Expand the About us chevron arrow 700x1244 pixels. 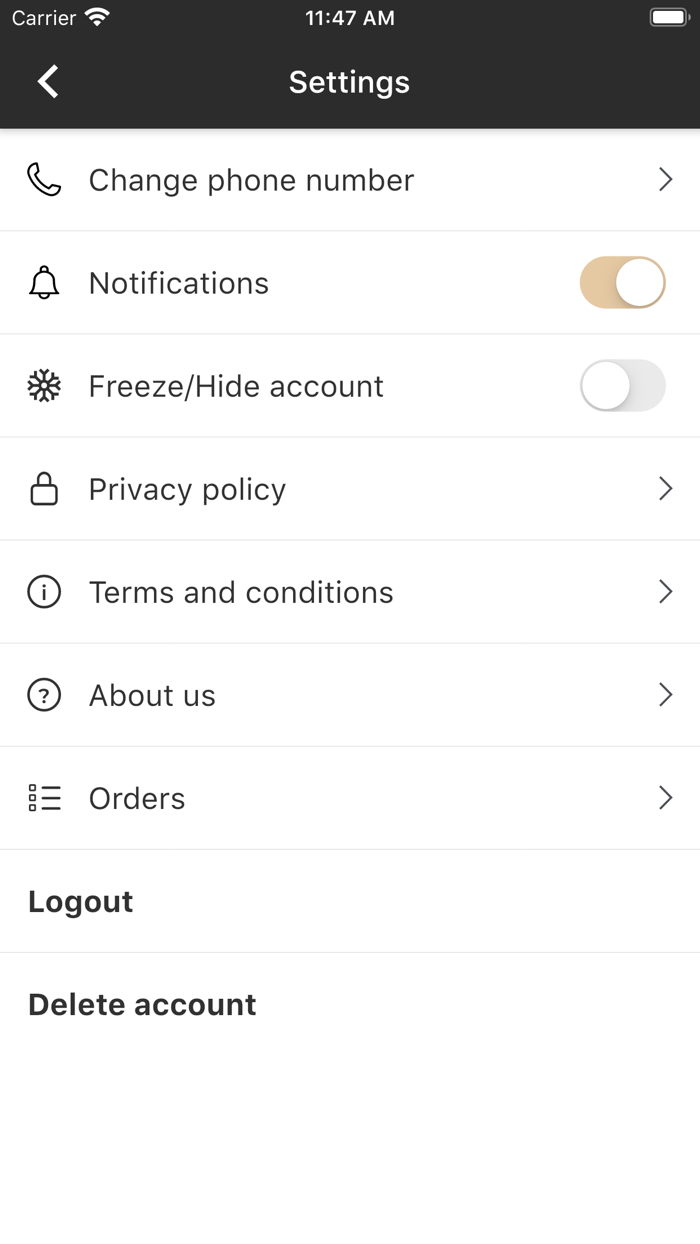[x=665, y=695]
